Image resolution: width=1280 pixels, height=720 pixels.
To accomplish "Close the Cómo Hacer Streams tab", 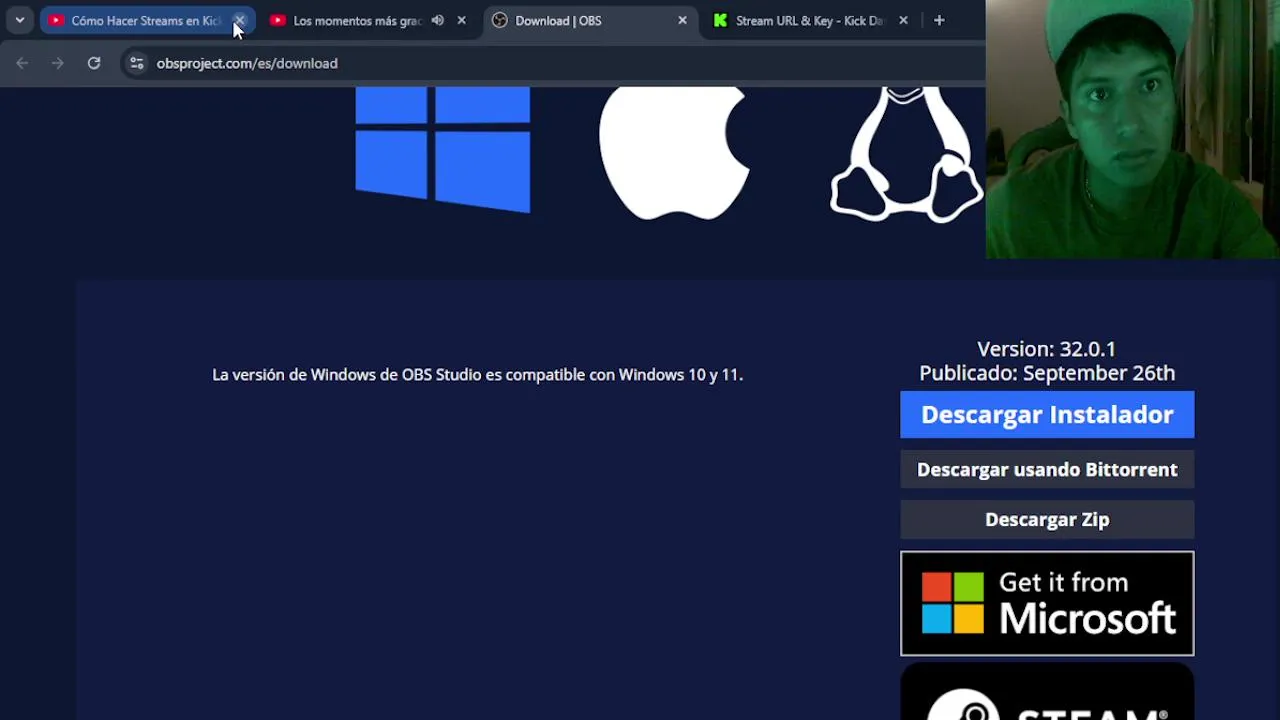I will [239, 20].
